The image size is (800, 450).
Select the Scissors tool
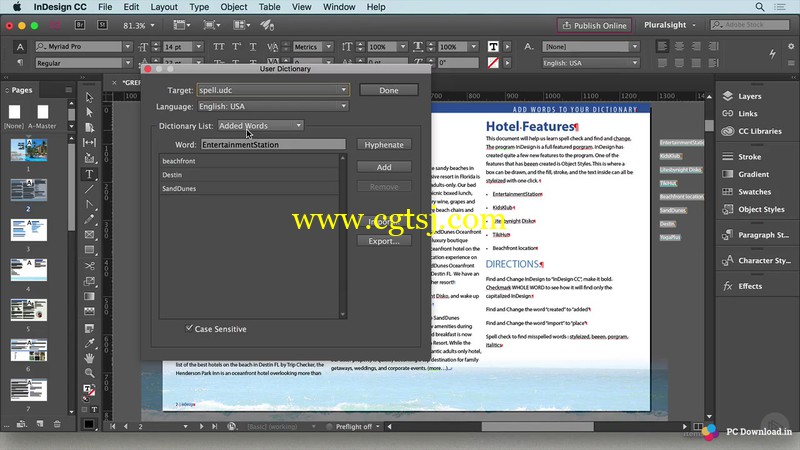89,266
